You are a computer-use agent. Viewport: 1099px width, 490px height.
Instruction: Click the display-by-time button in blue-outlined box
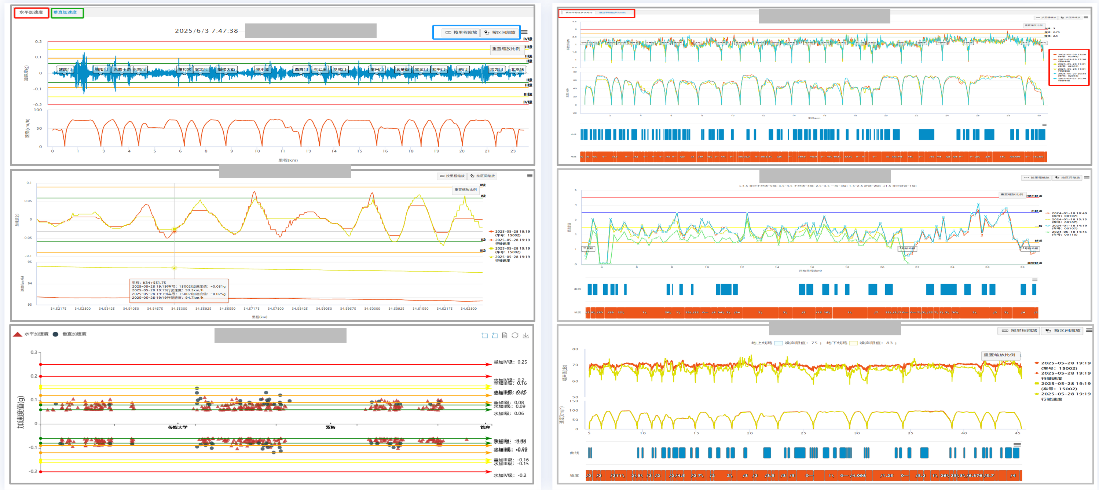[501, 32]
